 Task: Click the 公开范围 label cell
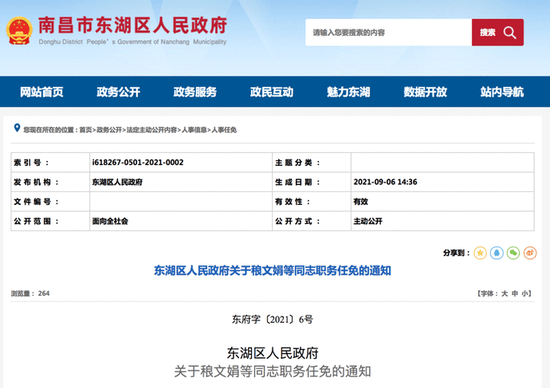[50, 221]
